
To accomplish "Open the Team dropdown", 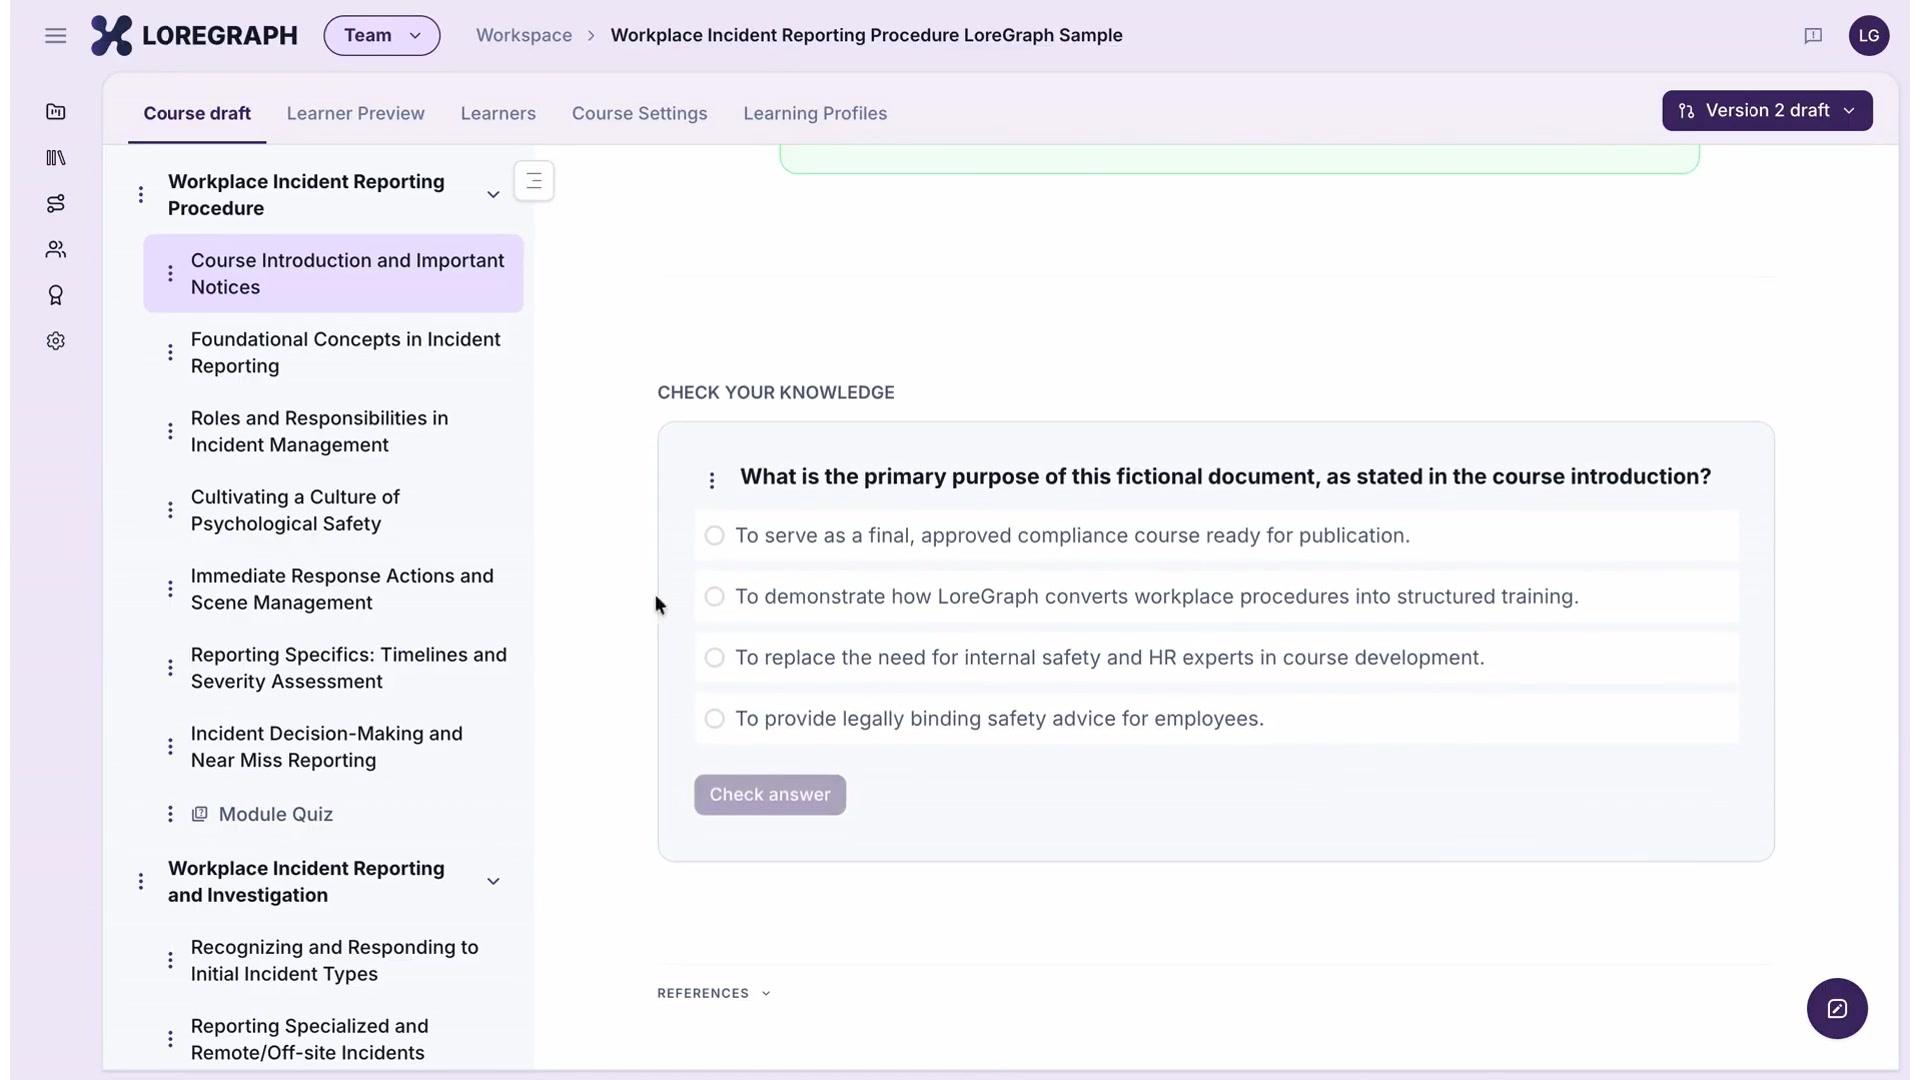I will (x=382, y=36).
